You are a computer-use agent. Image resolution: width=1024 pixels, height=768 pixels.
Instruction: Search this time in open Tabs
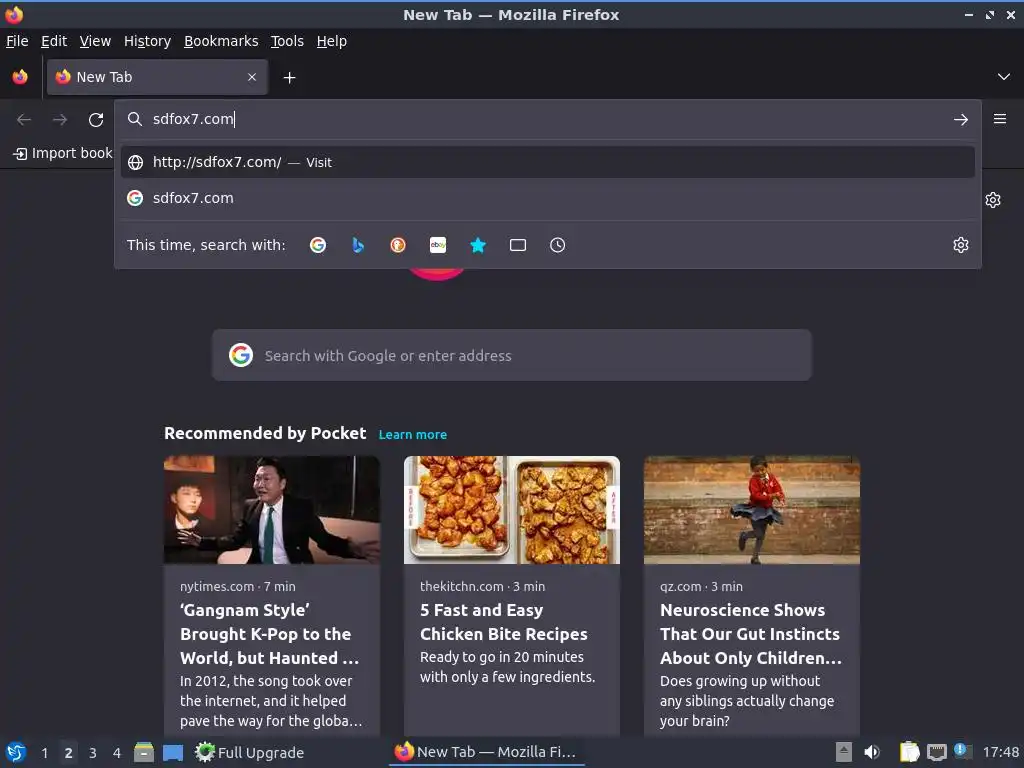pyautogui.click(x=518, y=245)
